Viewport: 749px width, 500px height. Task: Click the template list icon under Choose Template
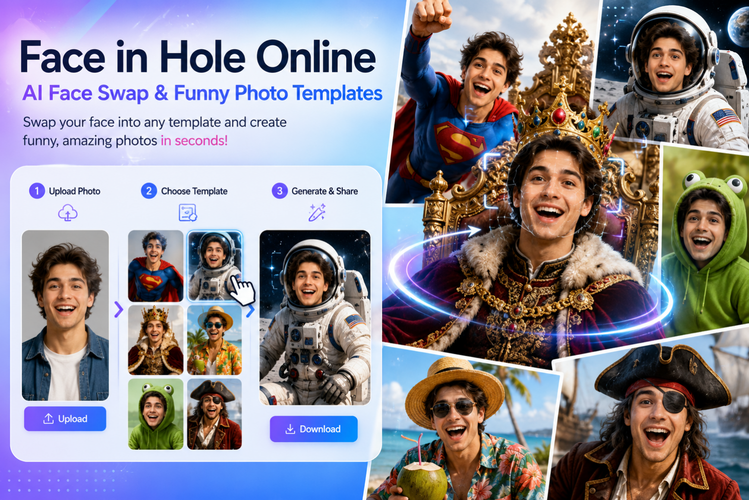(x=187, y=213)
